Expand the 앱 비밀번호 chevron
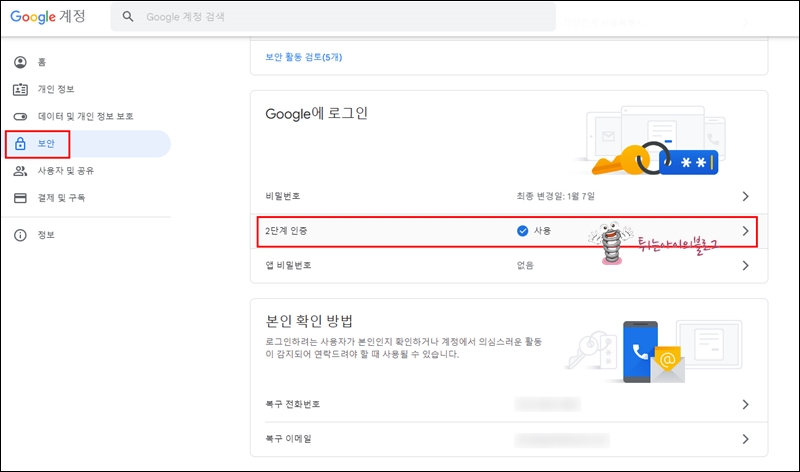 (x=745, y=265)
